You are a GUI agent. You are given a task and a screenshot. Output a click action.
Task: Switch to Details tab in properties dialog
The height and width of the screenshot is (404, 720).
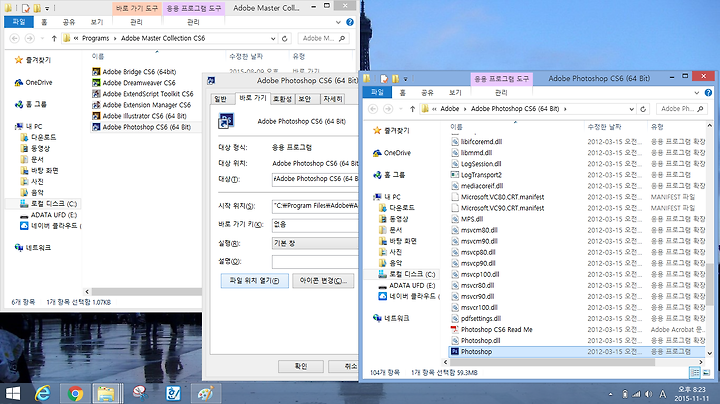pos(332,99)
